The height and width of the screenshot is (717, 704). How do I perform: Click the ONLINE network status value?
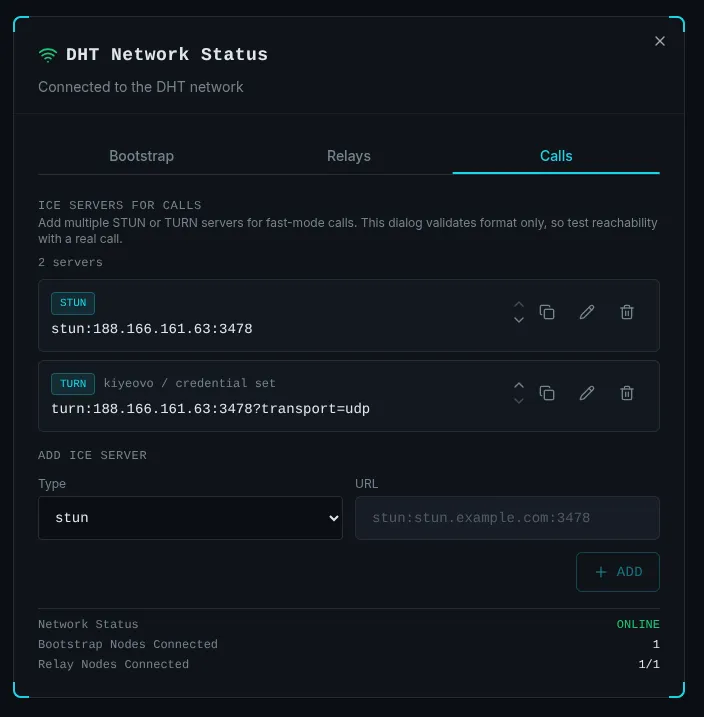point(637,624)
